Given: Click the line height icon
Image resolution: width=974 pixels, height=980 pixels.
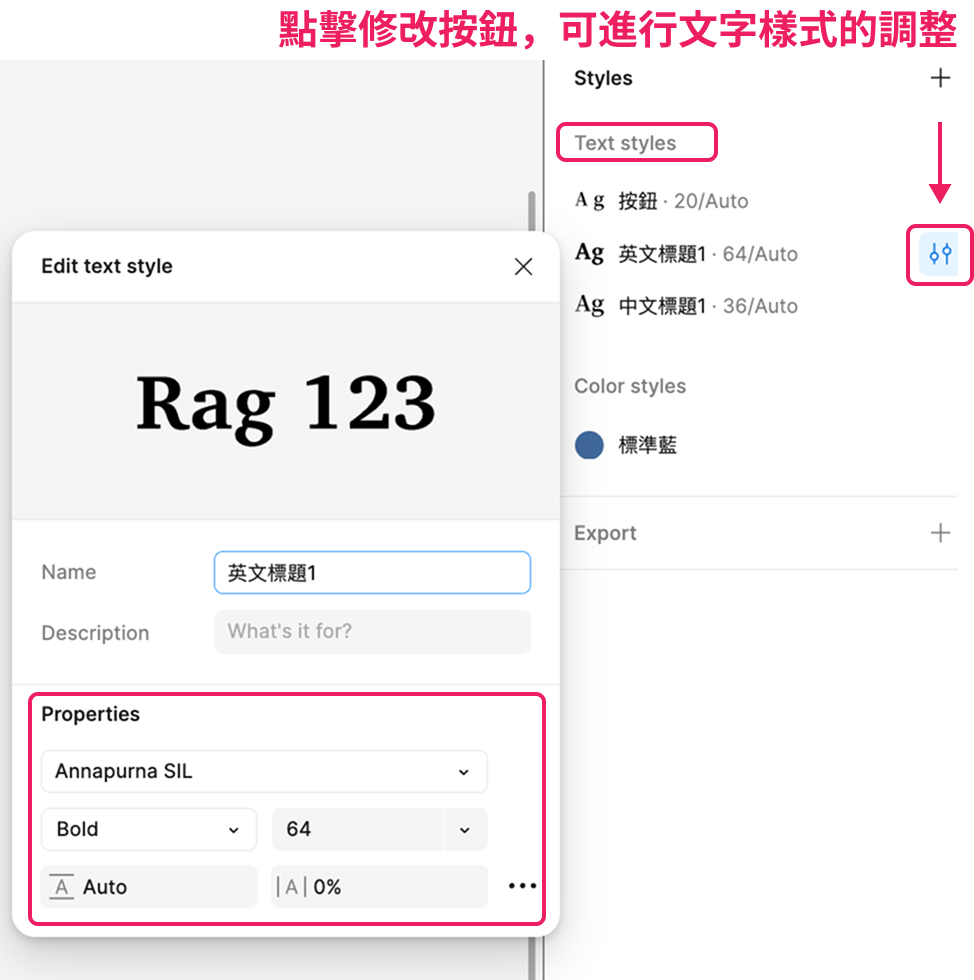Looking at the screenshot, I should point(62,887).
